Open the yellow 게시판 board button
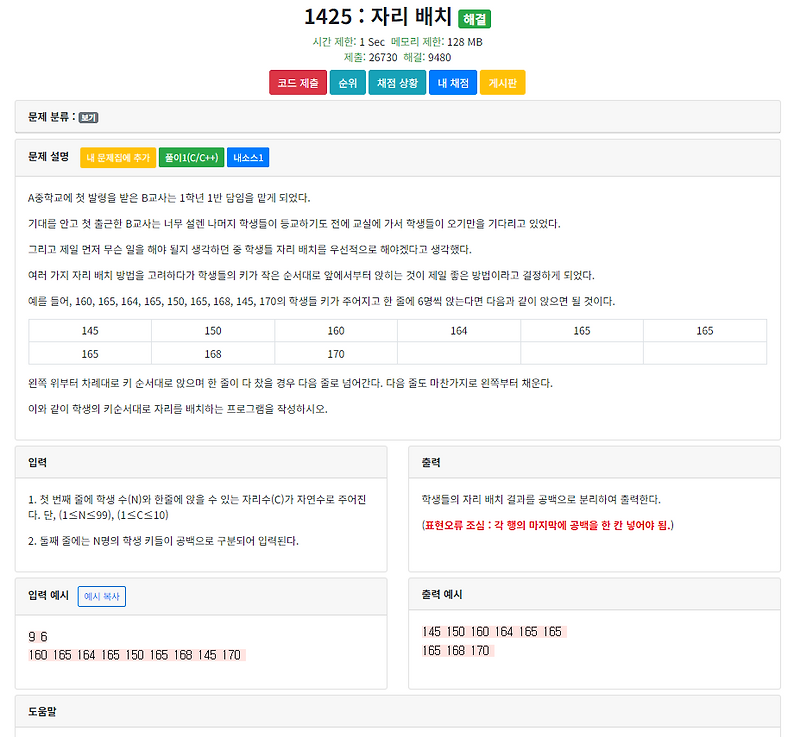Viewport: 800px width, 737px height. click(503, 83)
